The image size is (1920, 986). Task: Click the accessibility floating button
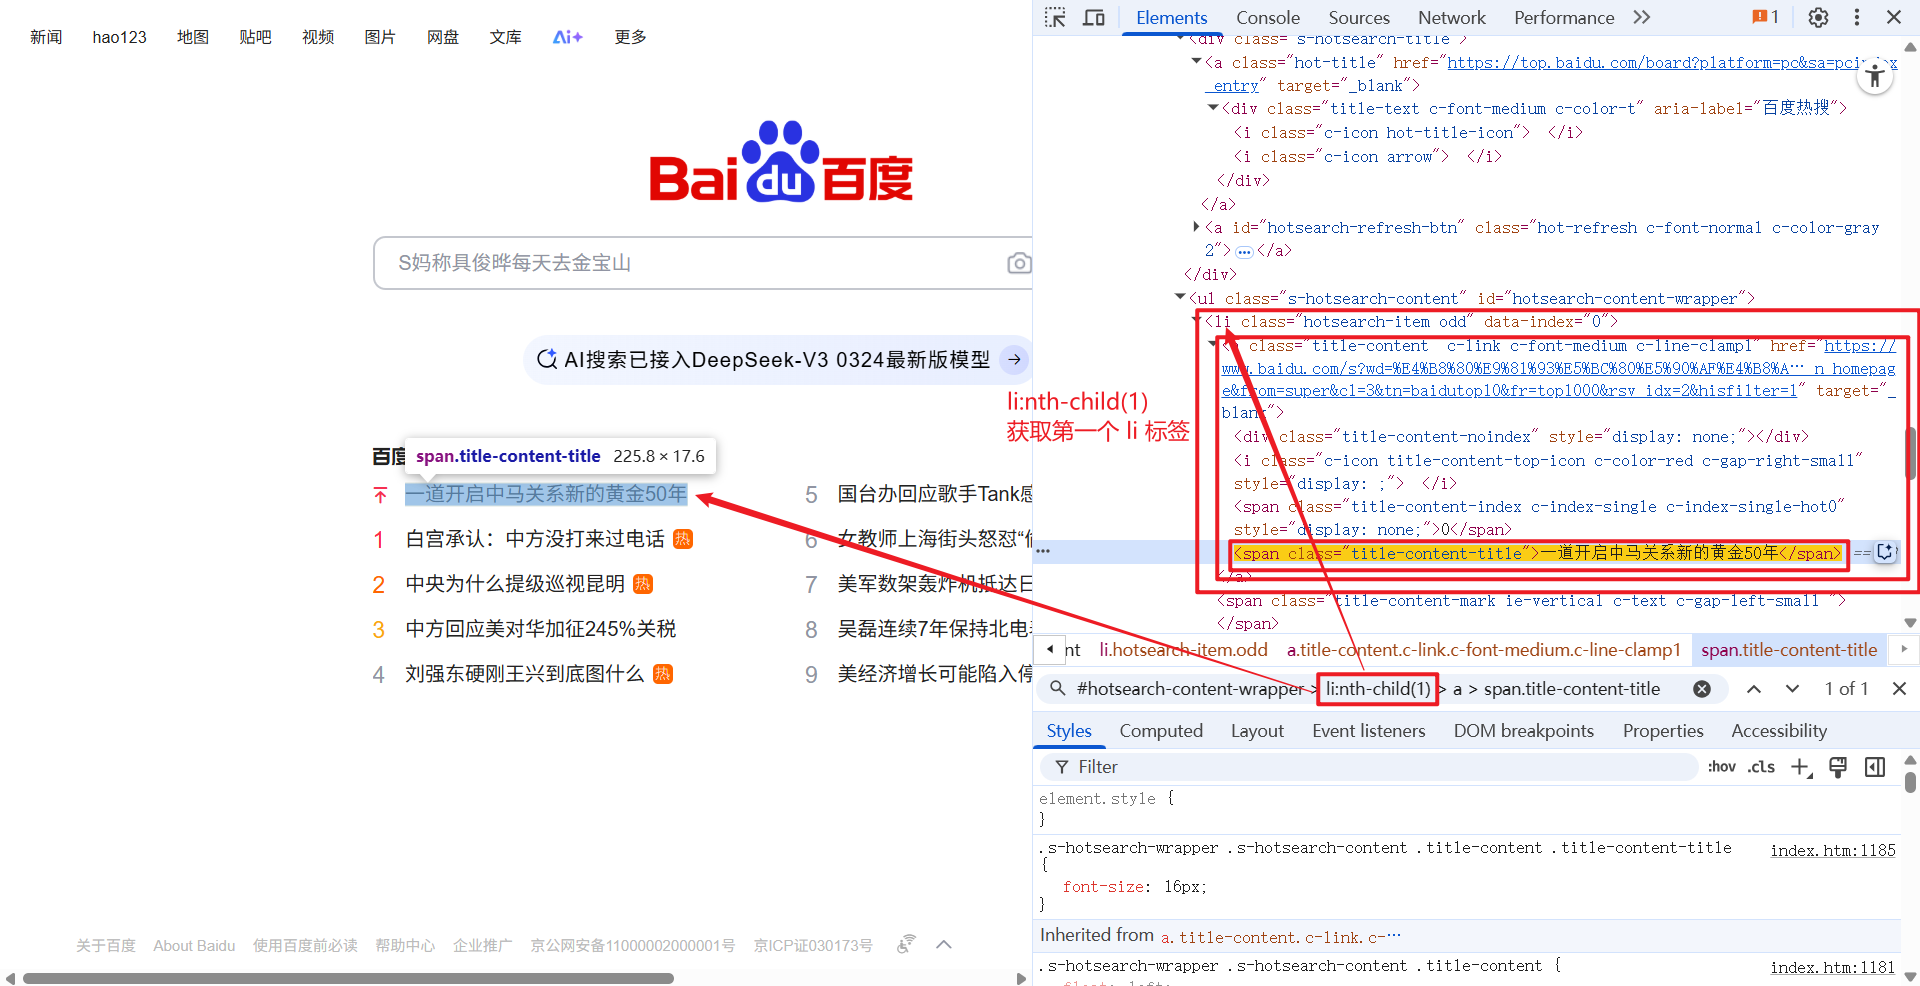click(1875, 76)
